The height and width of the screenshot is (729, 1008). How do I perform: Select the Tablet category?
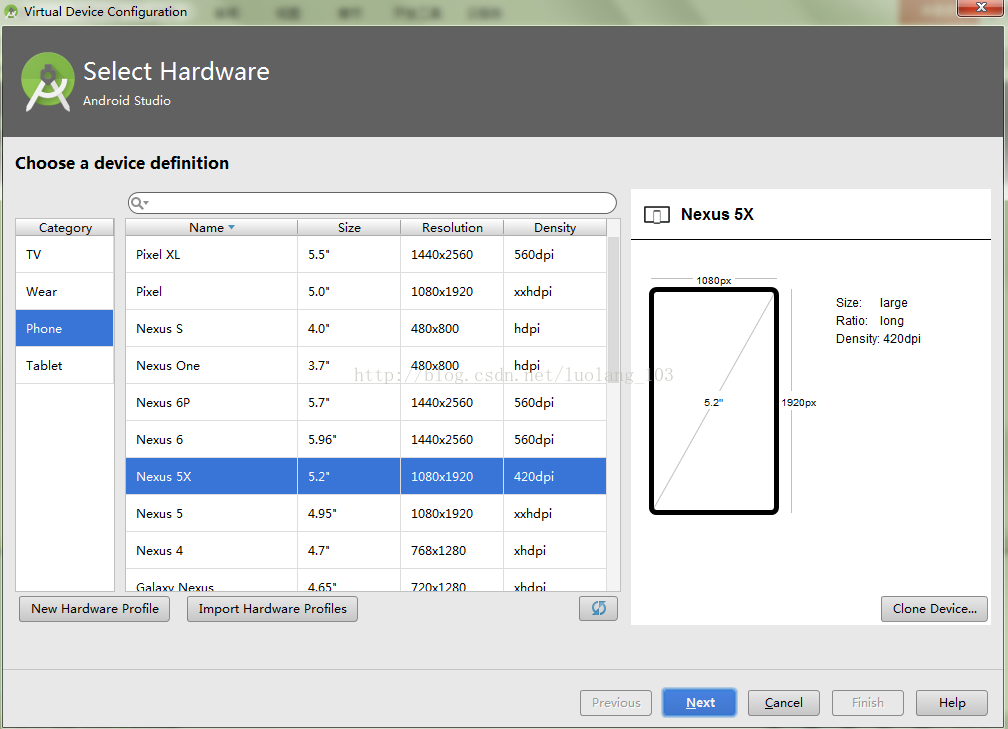(x=65, y=366)
